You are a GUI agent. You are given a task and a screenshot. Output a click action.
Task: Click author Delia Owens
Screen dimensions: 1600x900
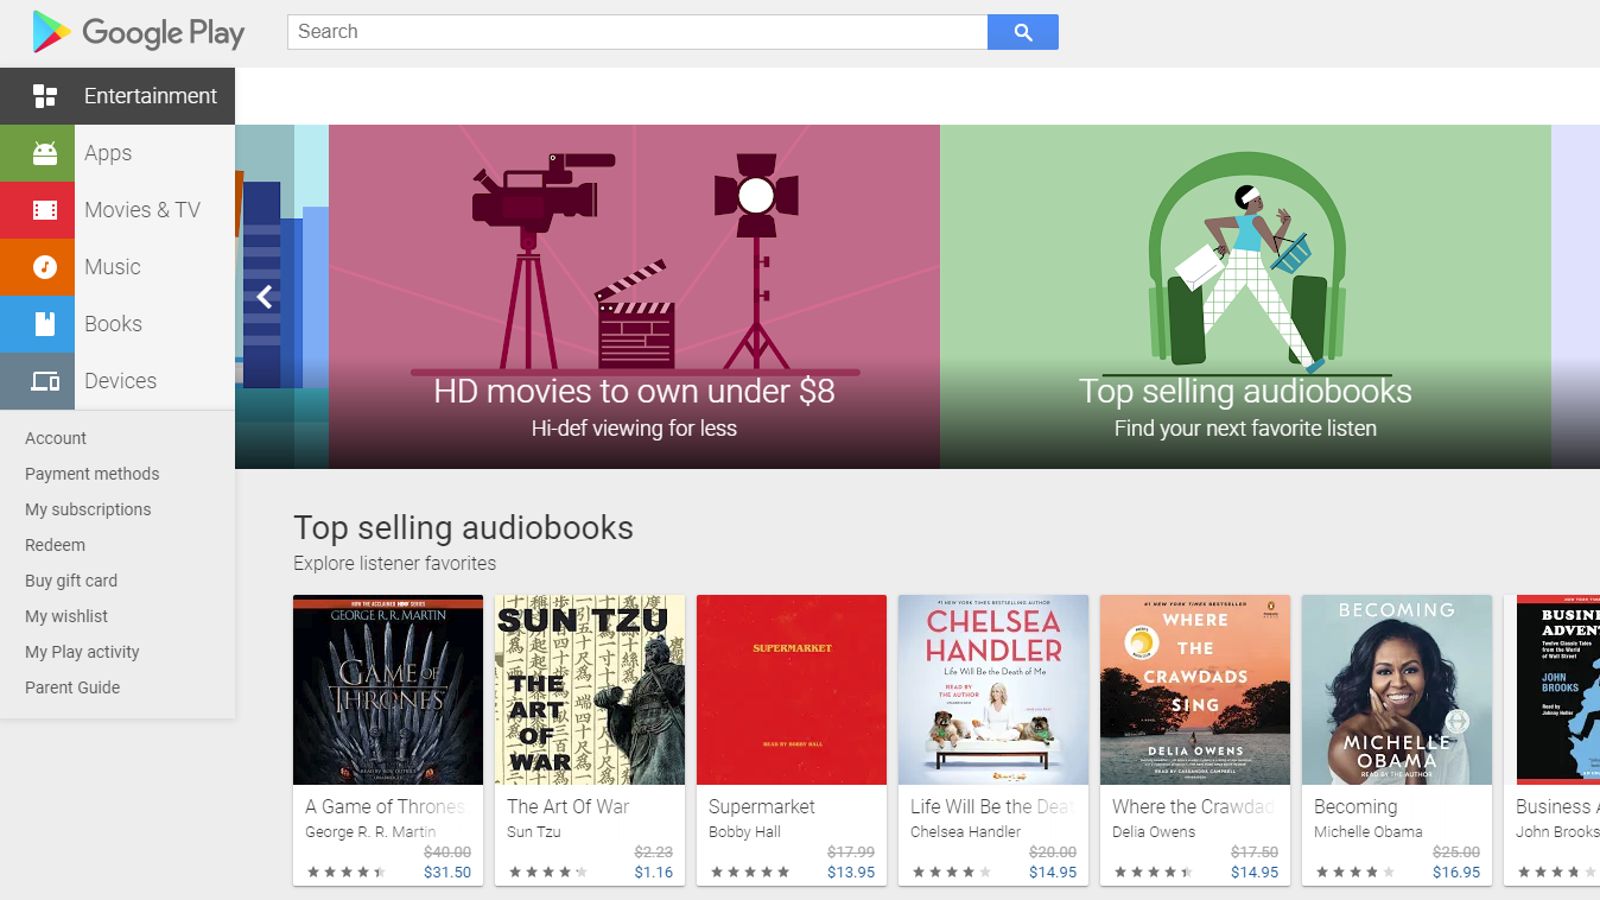pos(1153,832)
